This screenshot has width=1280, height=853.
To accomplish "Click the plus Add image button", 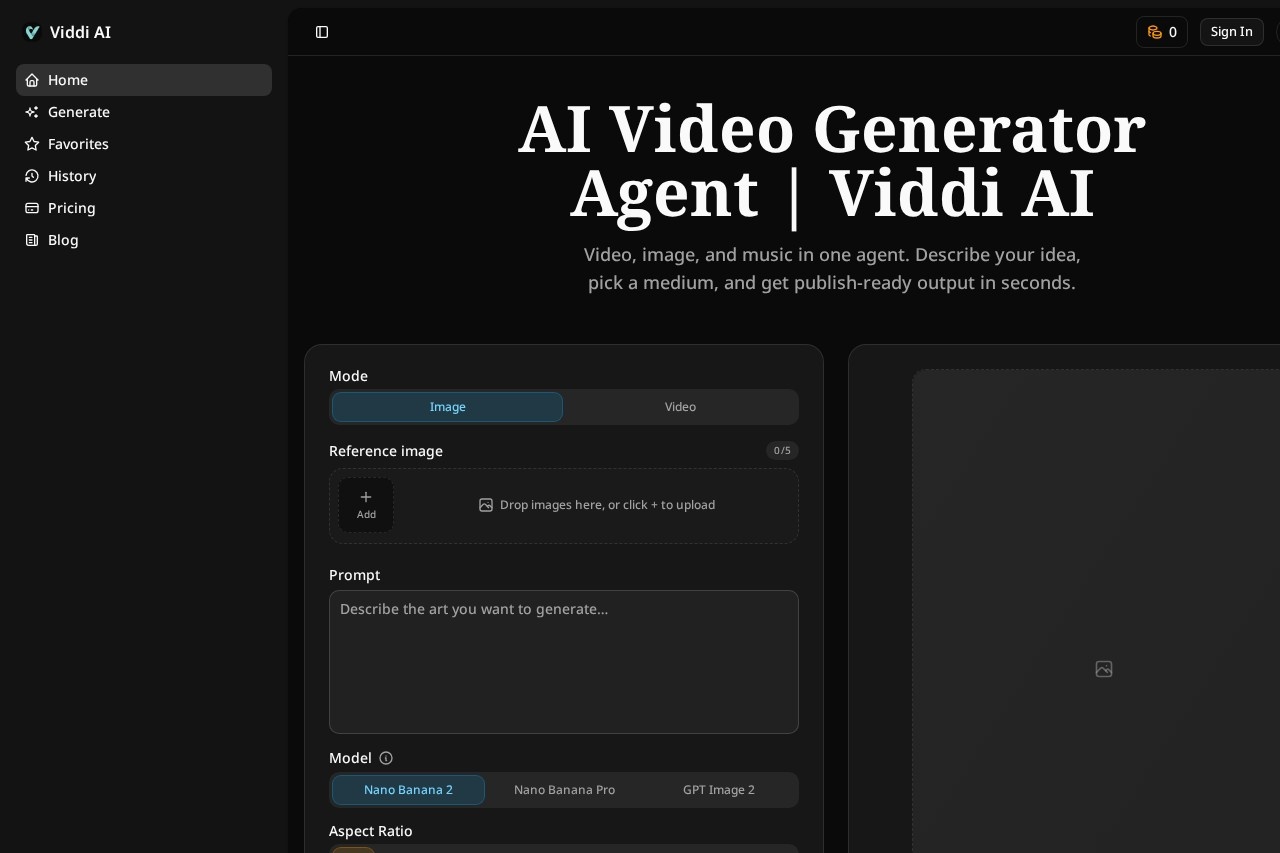I will pyautogui.click(x=366, y=505).
